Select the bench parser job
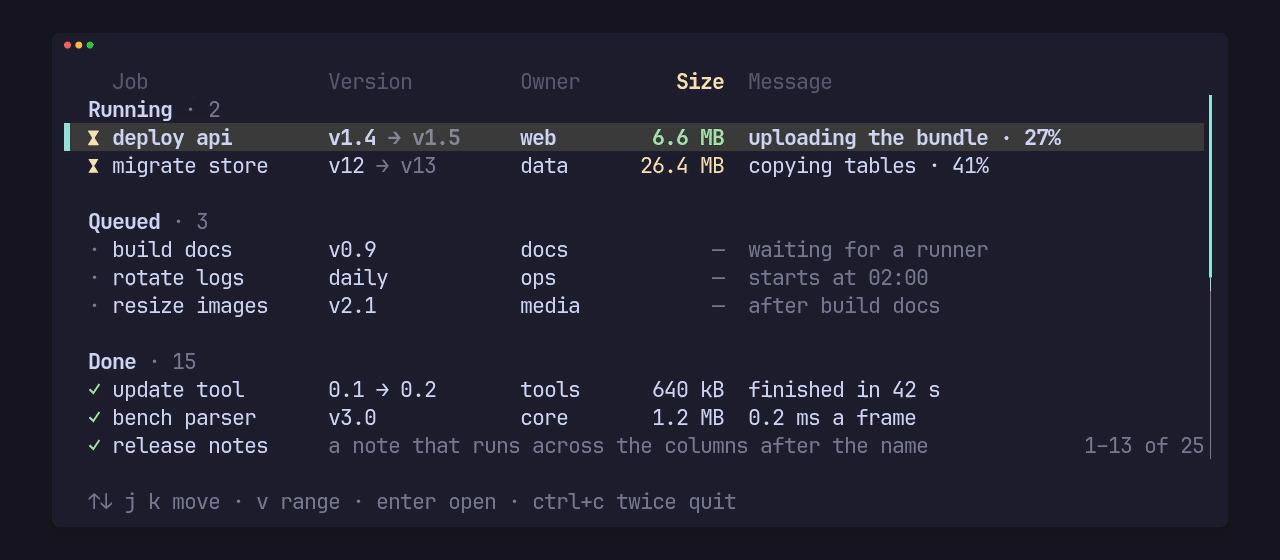Viewport: 1280px width, 560px height. 636,418
